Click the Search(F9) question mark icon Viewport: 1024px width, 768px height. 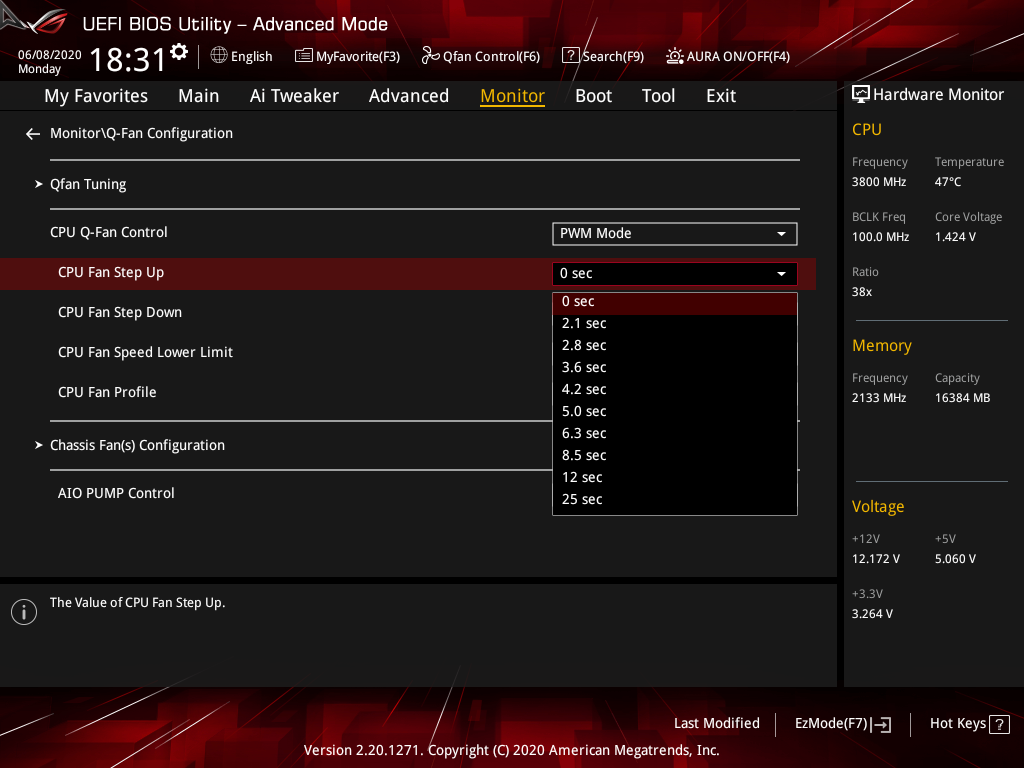570,56
